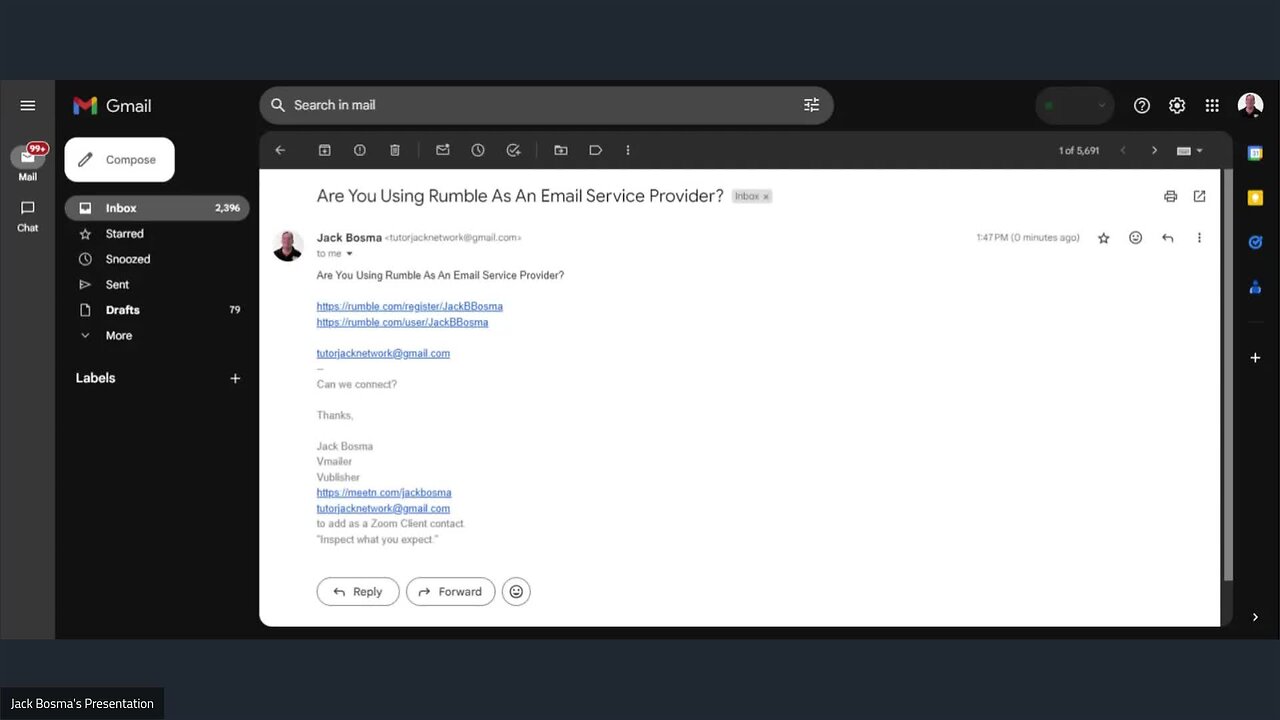Open search filter options
Image resolution: width=1280 pixels, height=720 pixels.
(811, 104)
